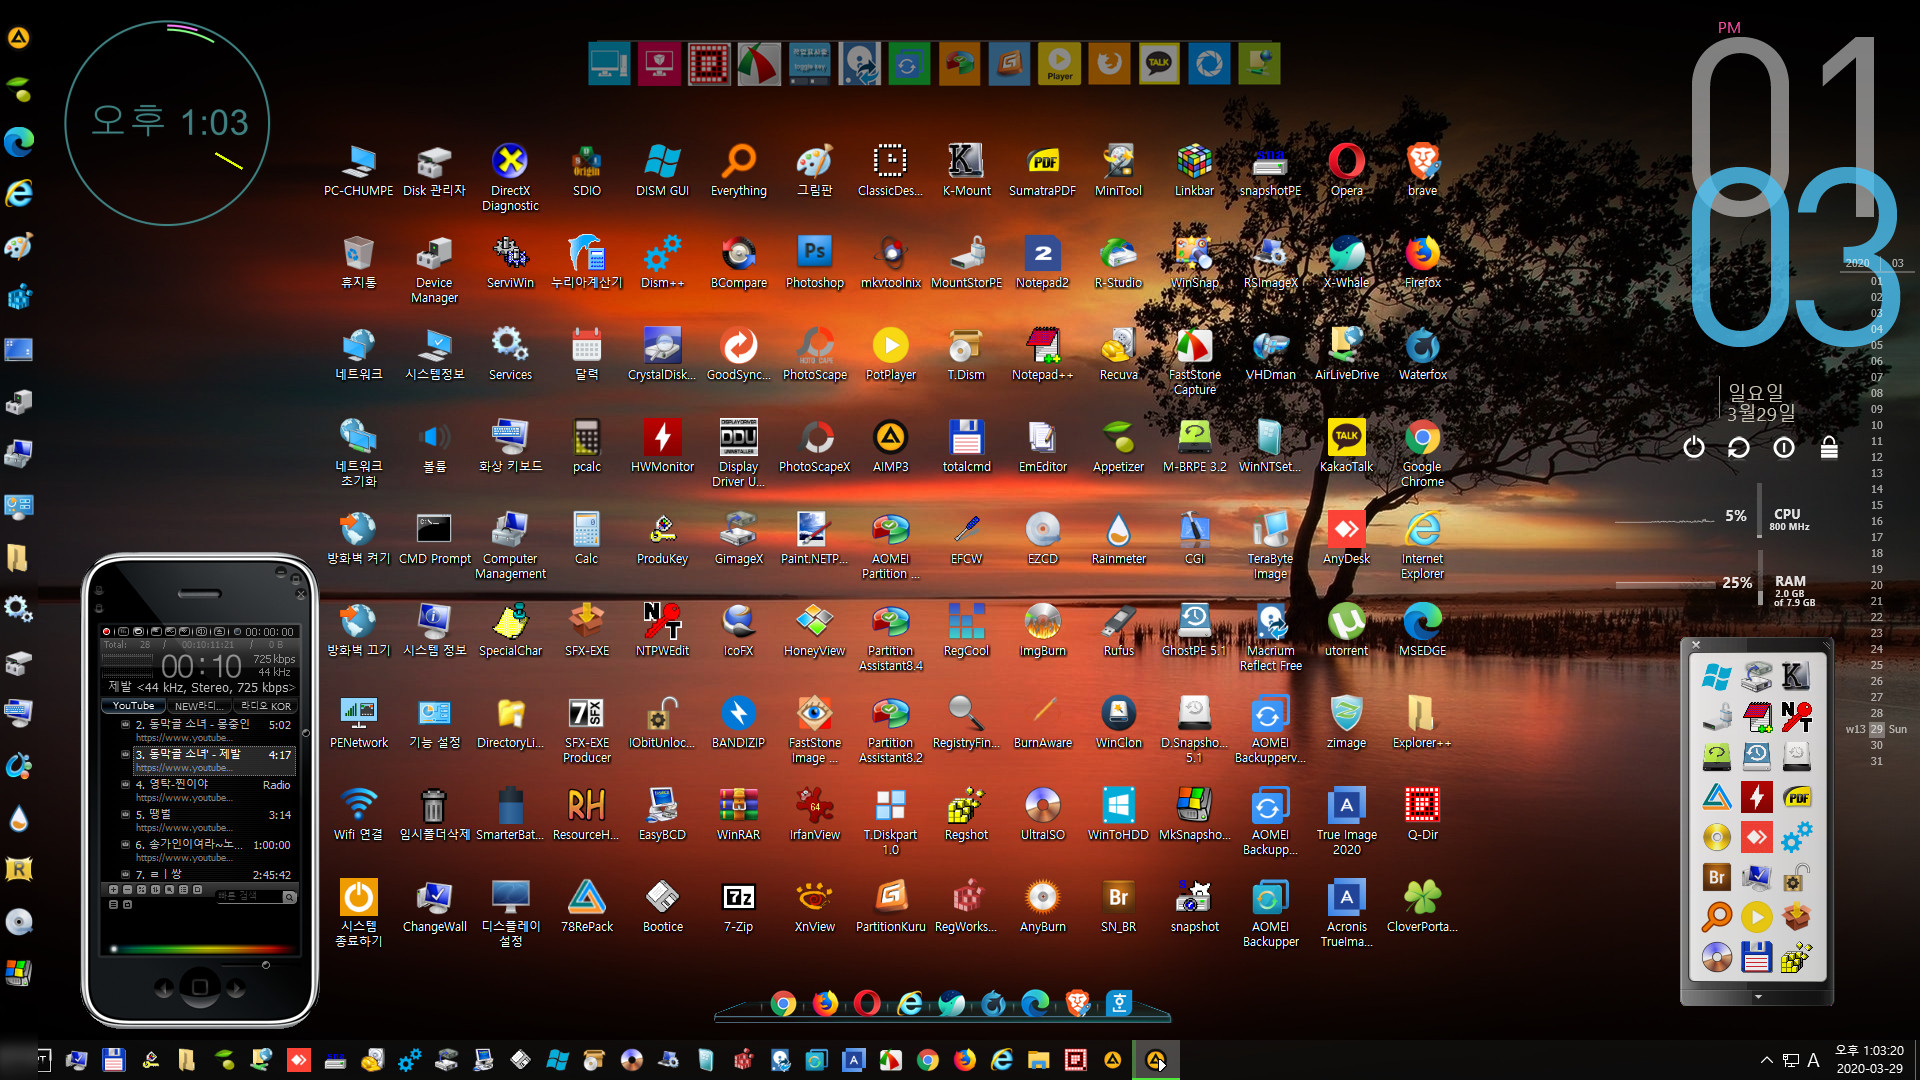The width and height of the screenshot is (1920, 1080).
Task: Open the 7-Zip desktop icon
Action: (x=738, y=906)
